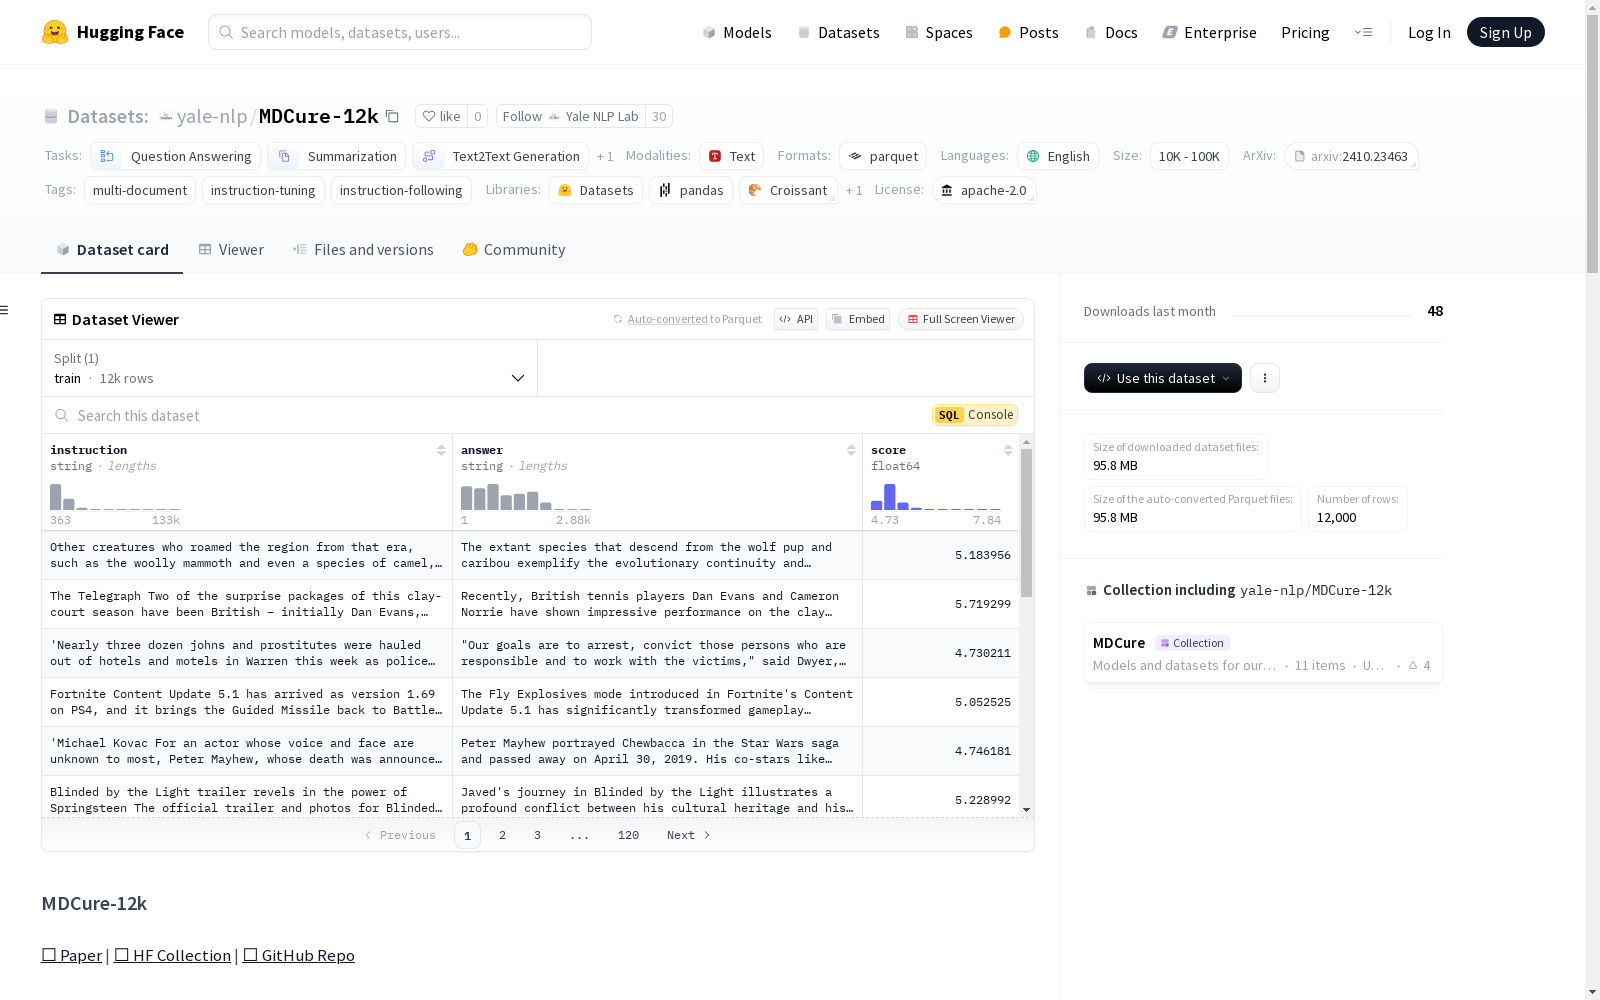Click the heart like button
1600x1000 pixels.
[441, 116]
